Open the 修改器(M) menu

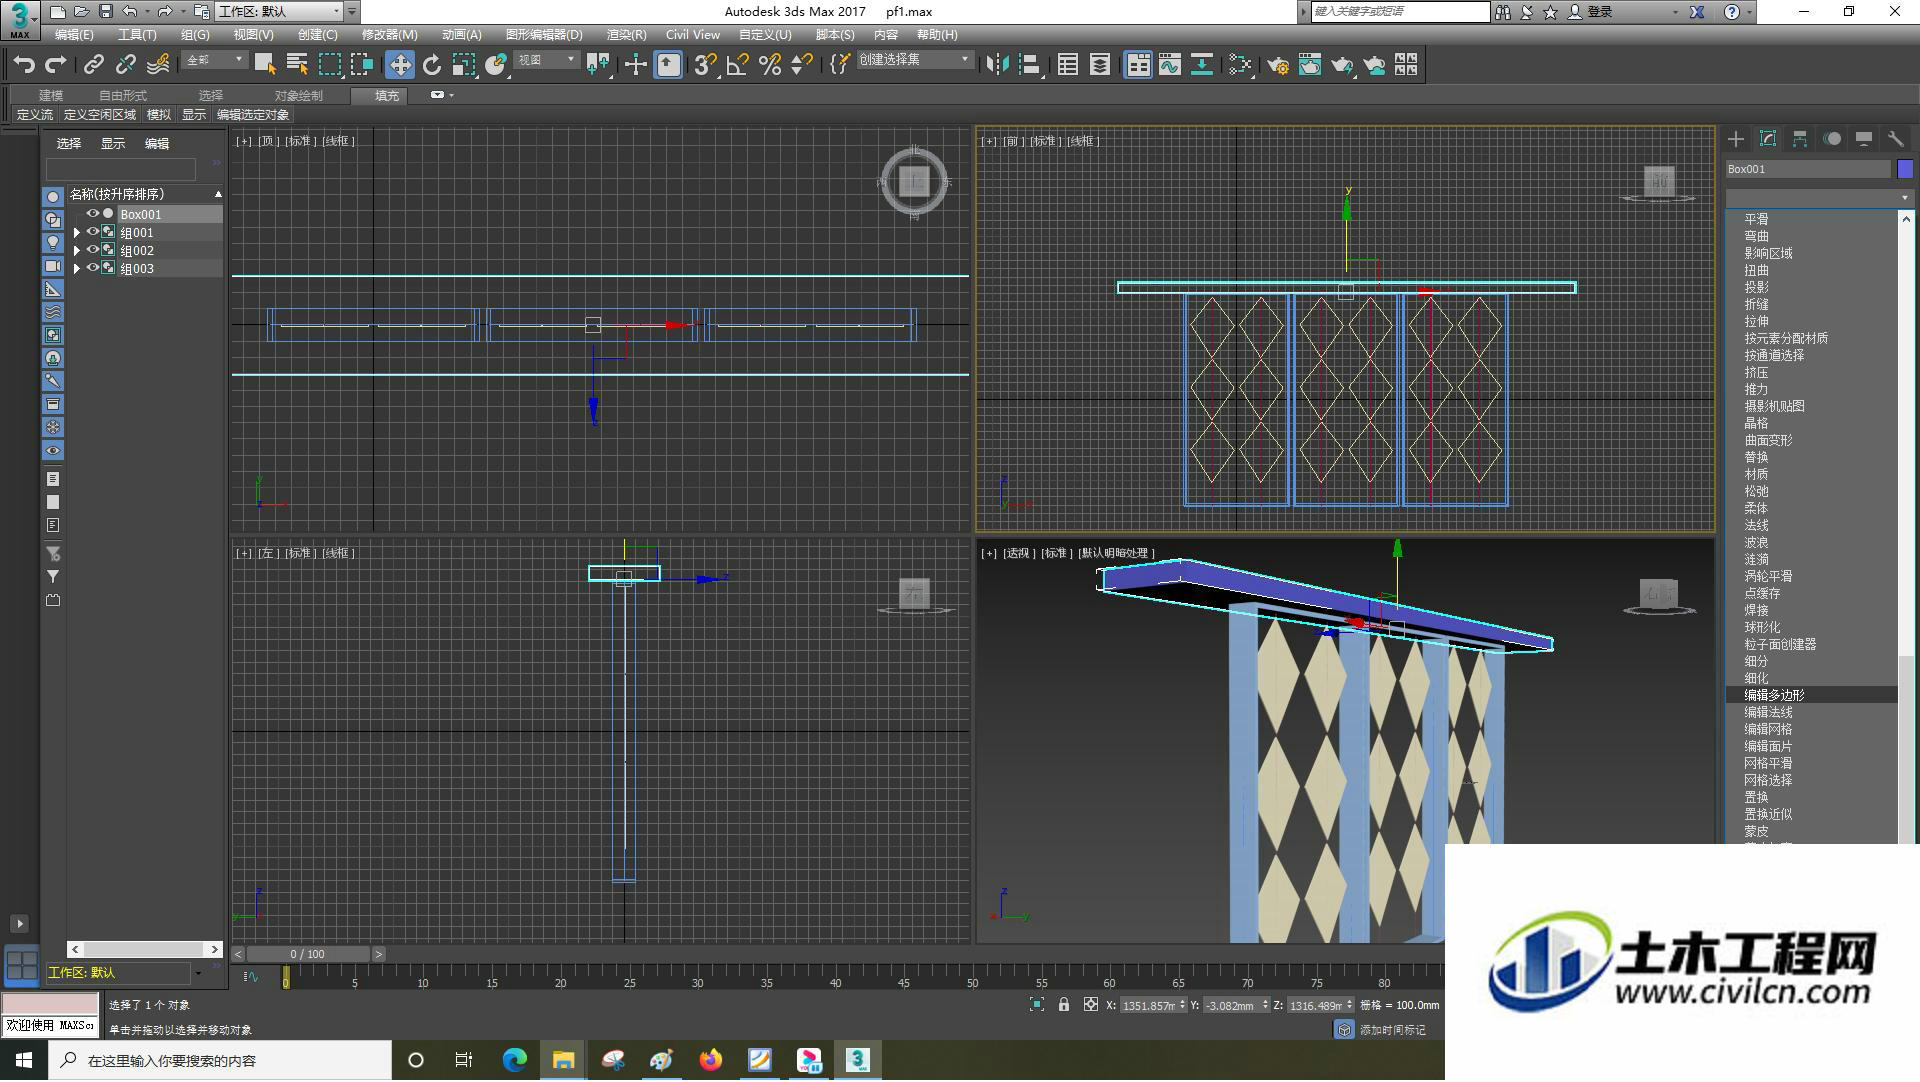(x=389, y=34)
